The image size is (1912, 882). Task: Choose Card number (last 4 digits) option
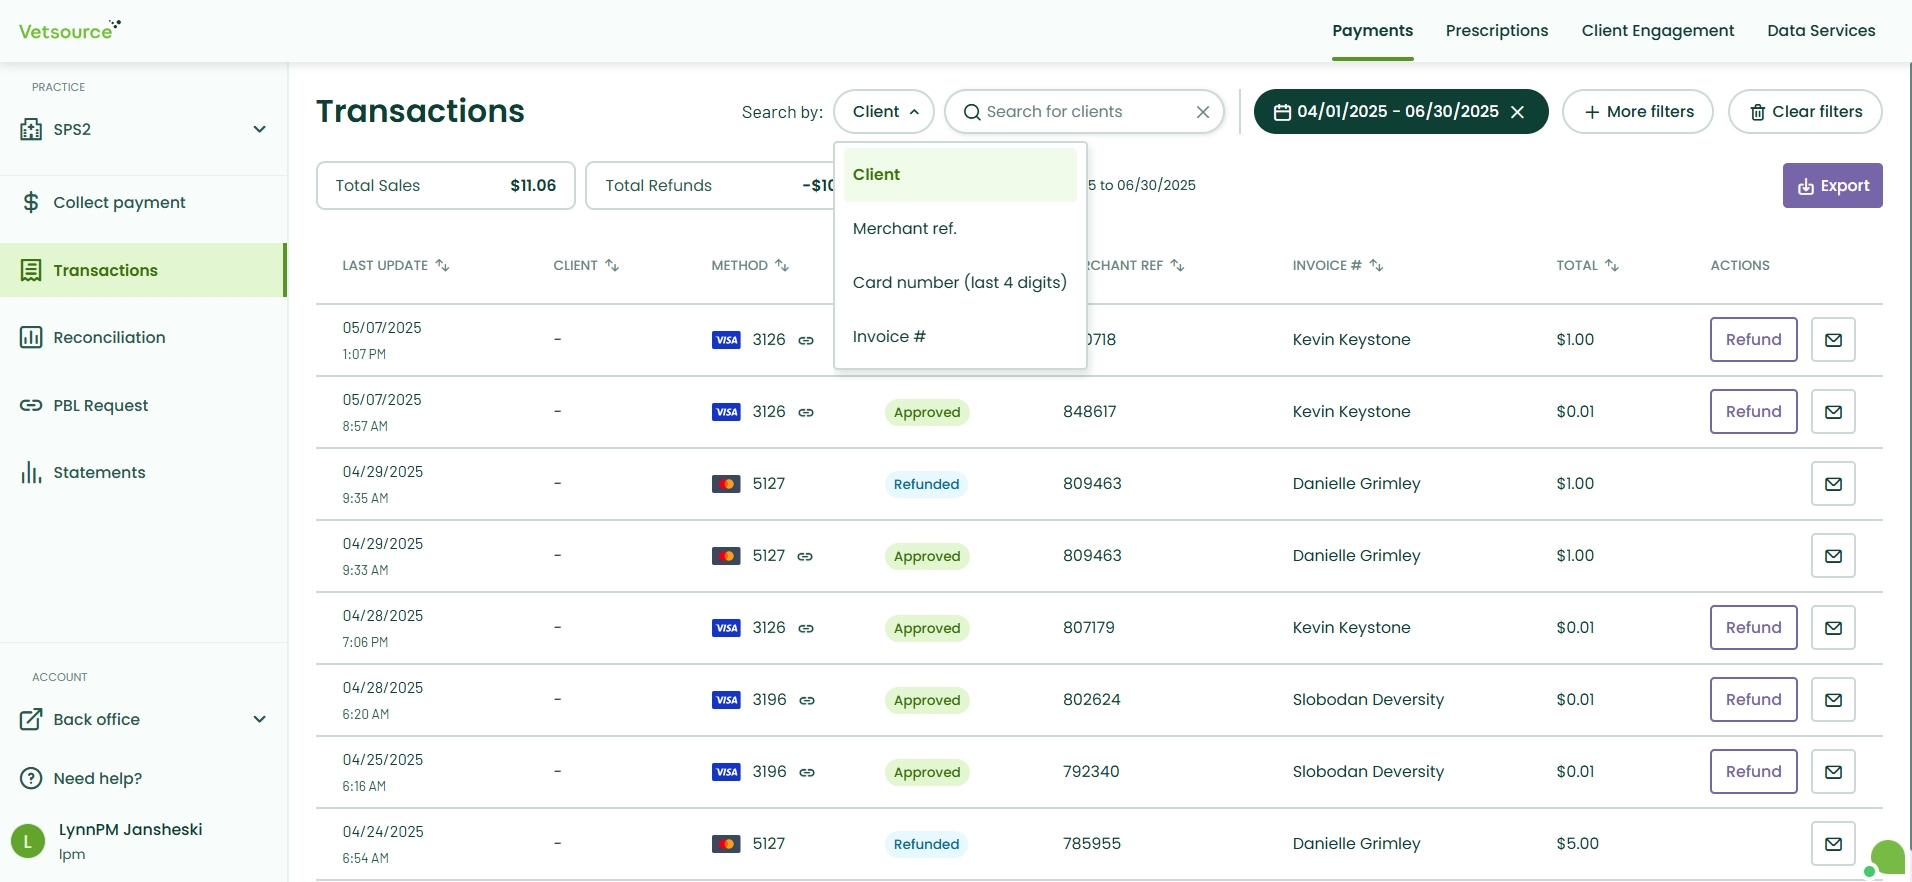[960, 283]
